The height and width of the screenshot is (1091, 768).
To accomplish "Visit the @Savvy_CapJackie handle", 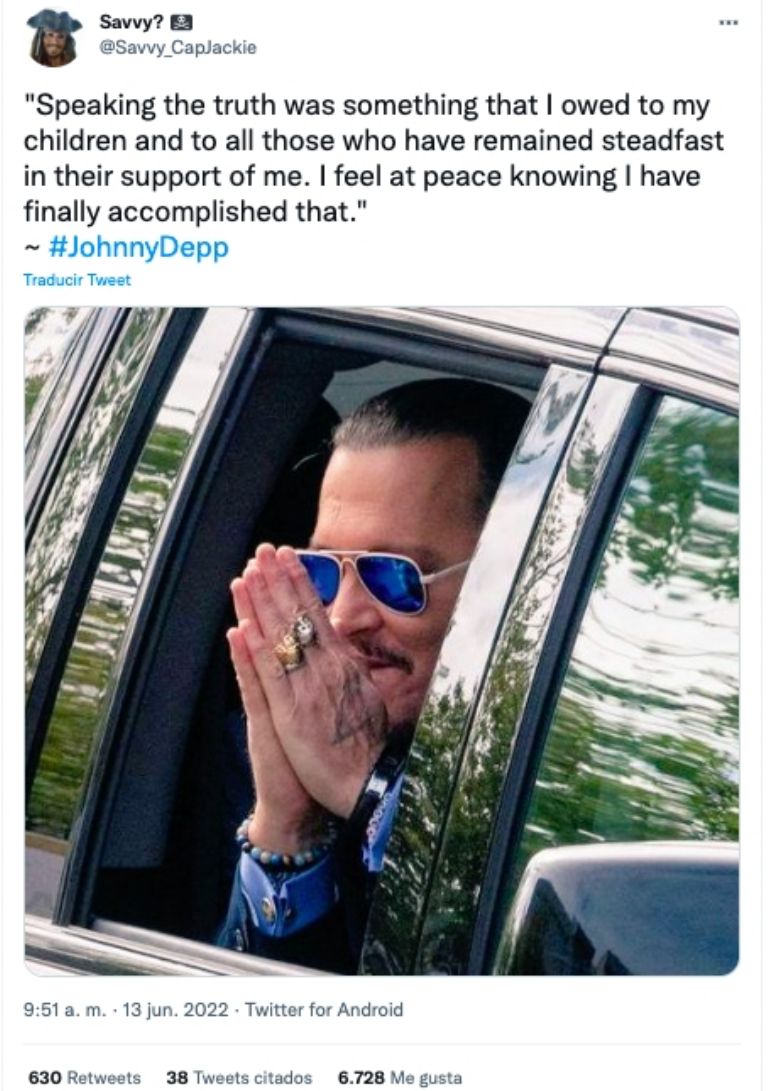I will 179,47.
